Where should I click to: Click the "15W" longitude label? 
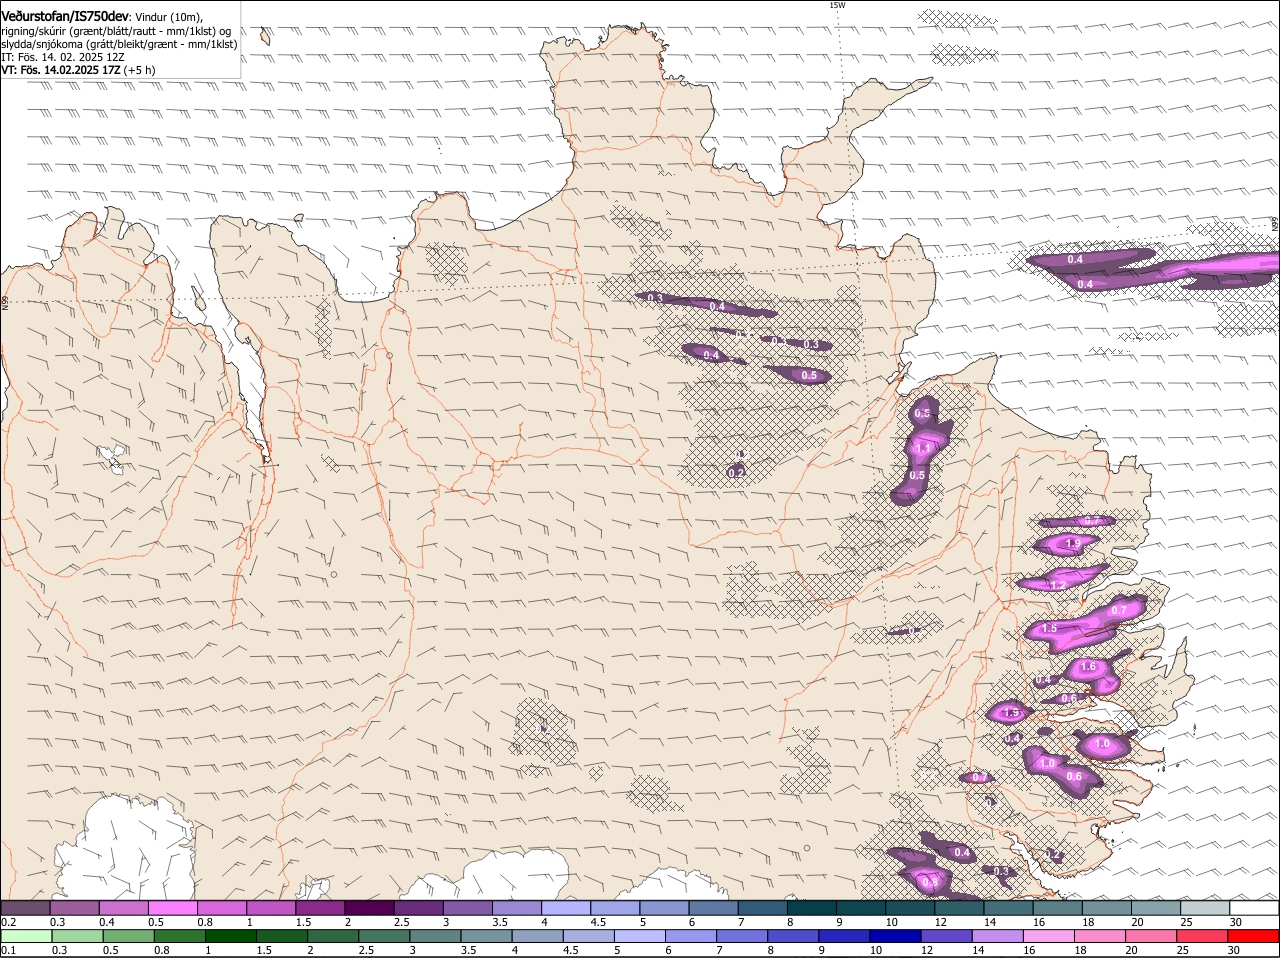click(x=837, y=5)
